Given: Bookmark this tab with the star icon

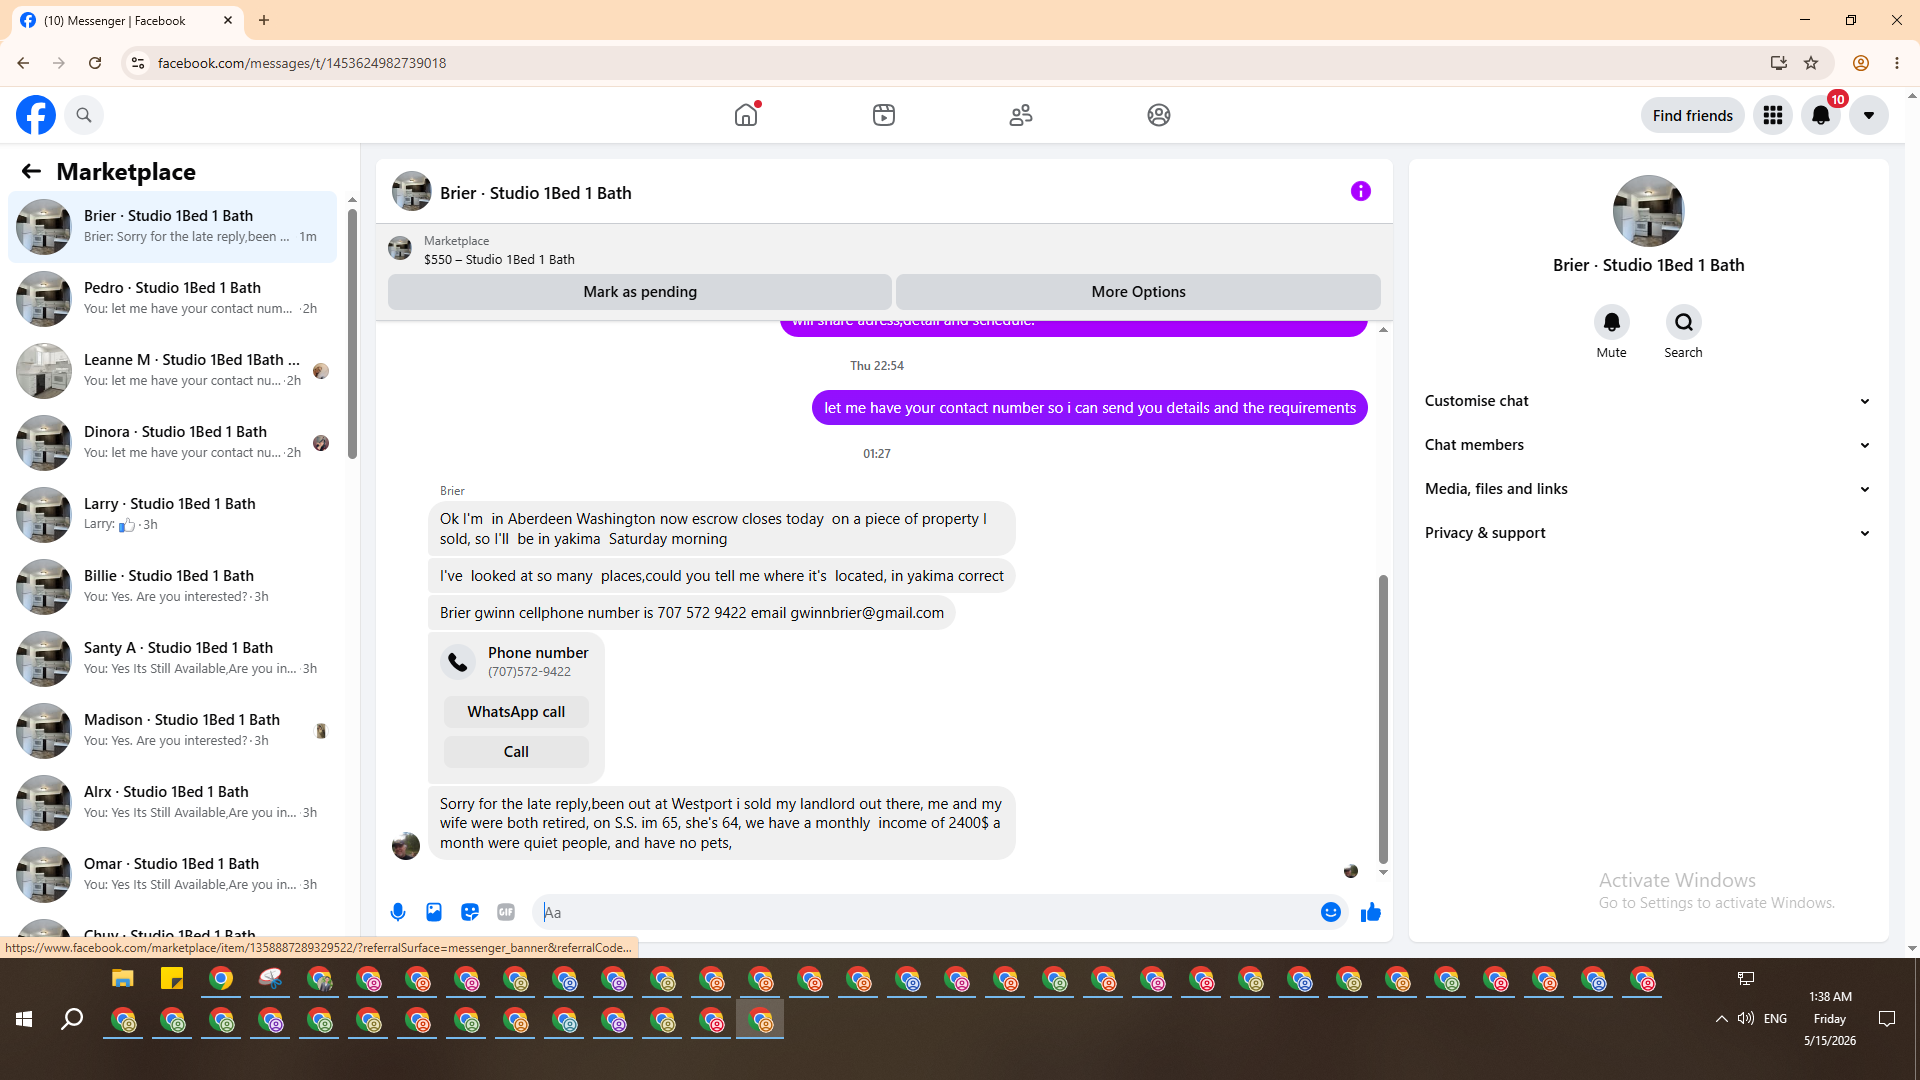Looking at the screenshot, I should [1811, 63].
